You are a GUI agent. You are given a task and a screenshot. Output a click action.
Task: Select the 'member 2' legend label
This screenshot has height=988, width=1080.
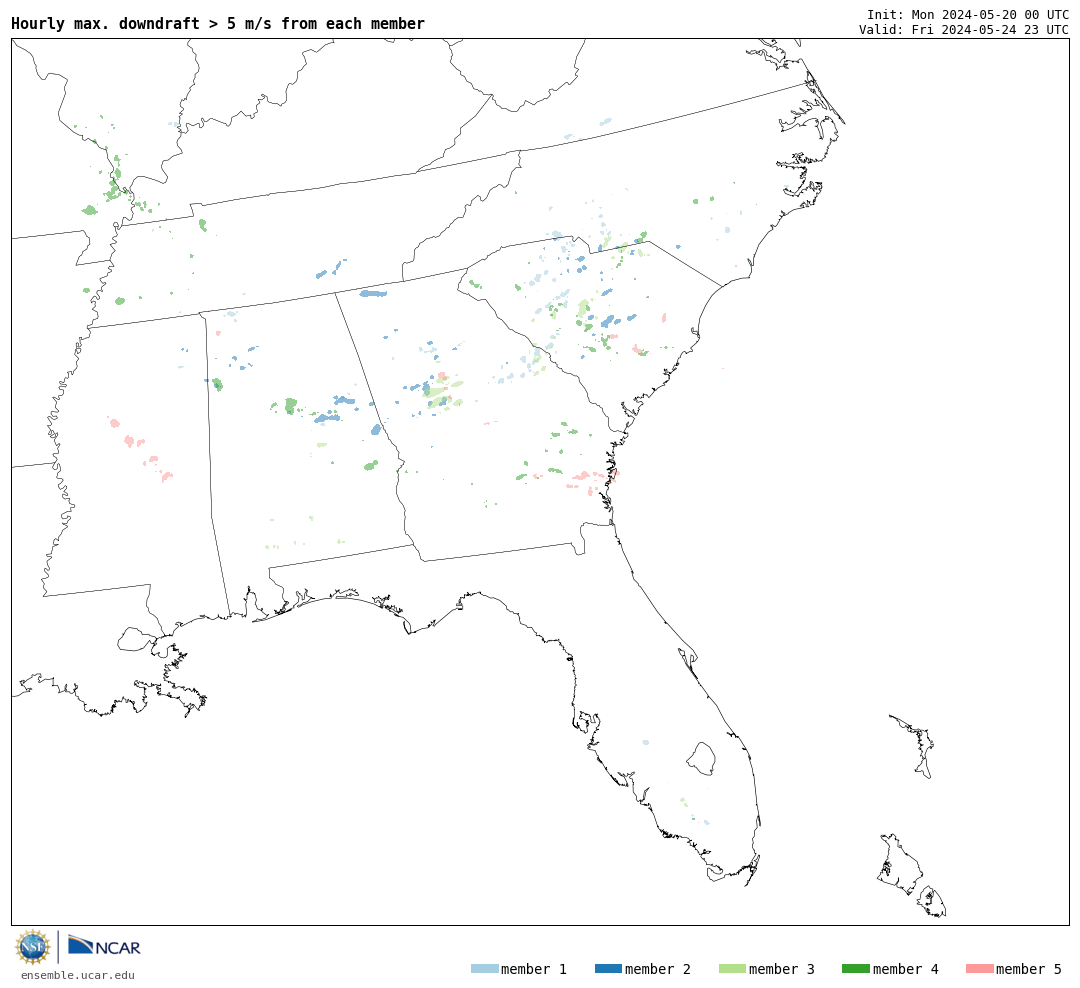pos(658,969)
